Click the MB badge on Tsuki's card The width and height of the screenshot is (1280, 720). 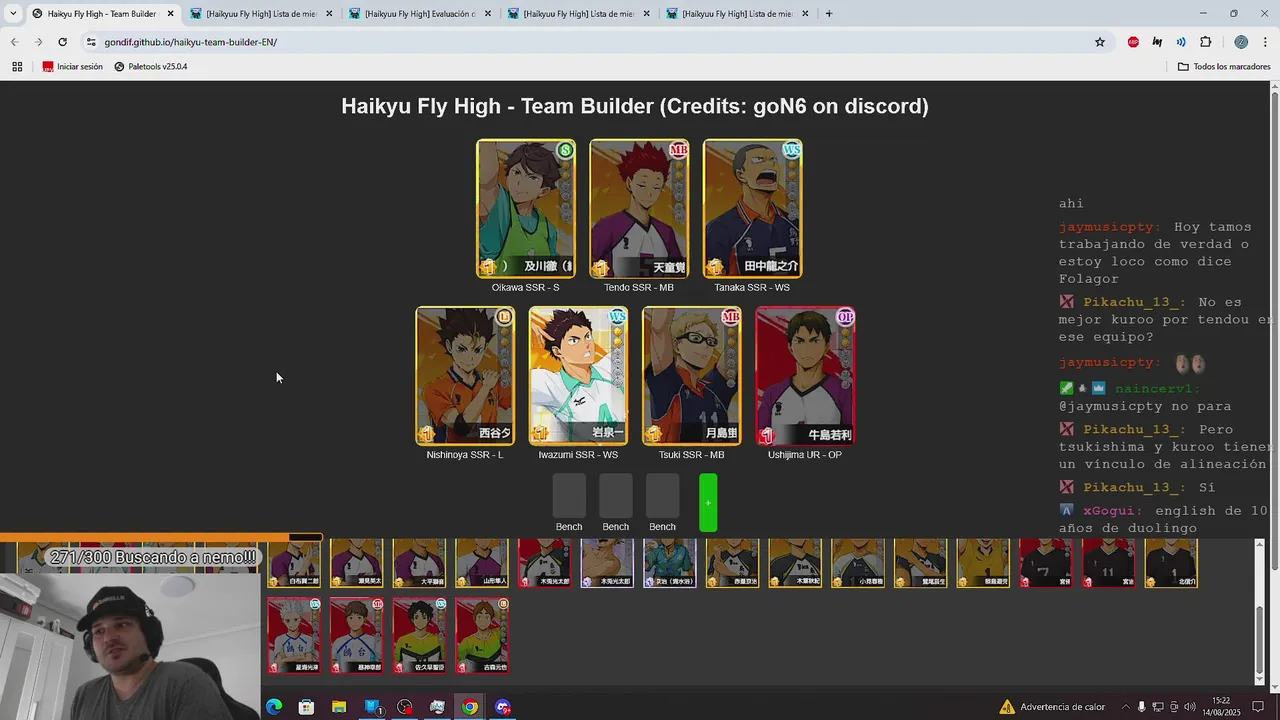[x=731, y=317]
